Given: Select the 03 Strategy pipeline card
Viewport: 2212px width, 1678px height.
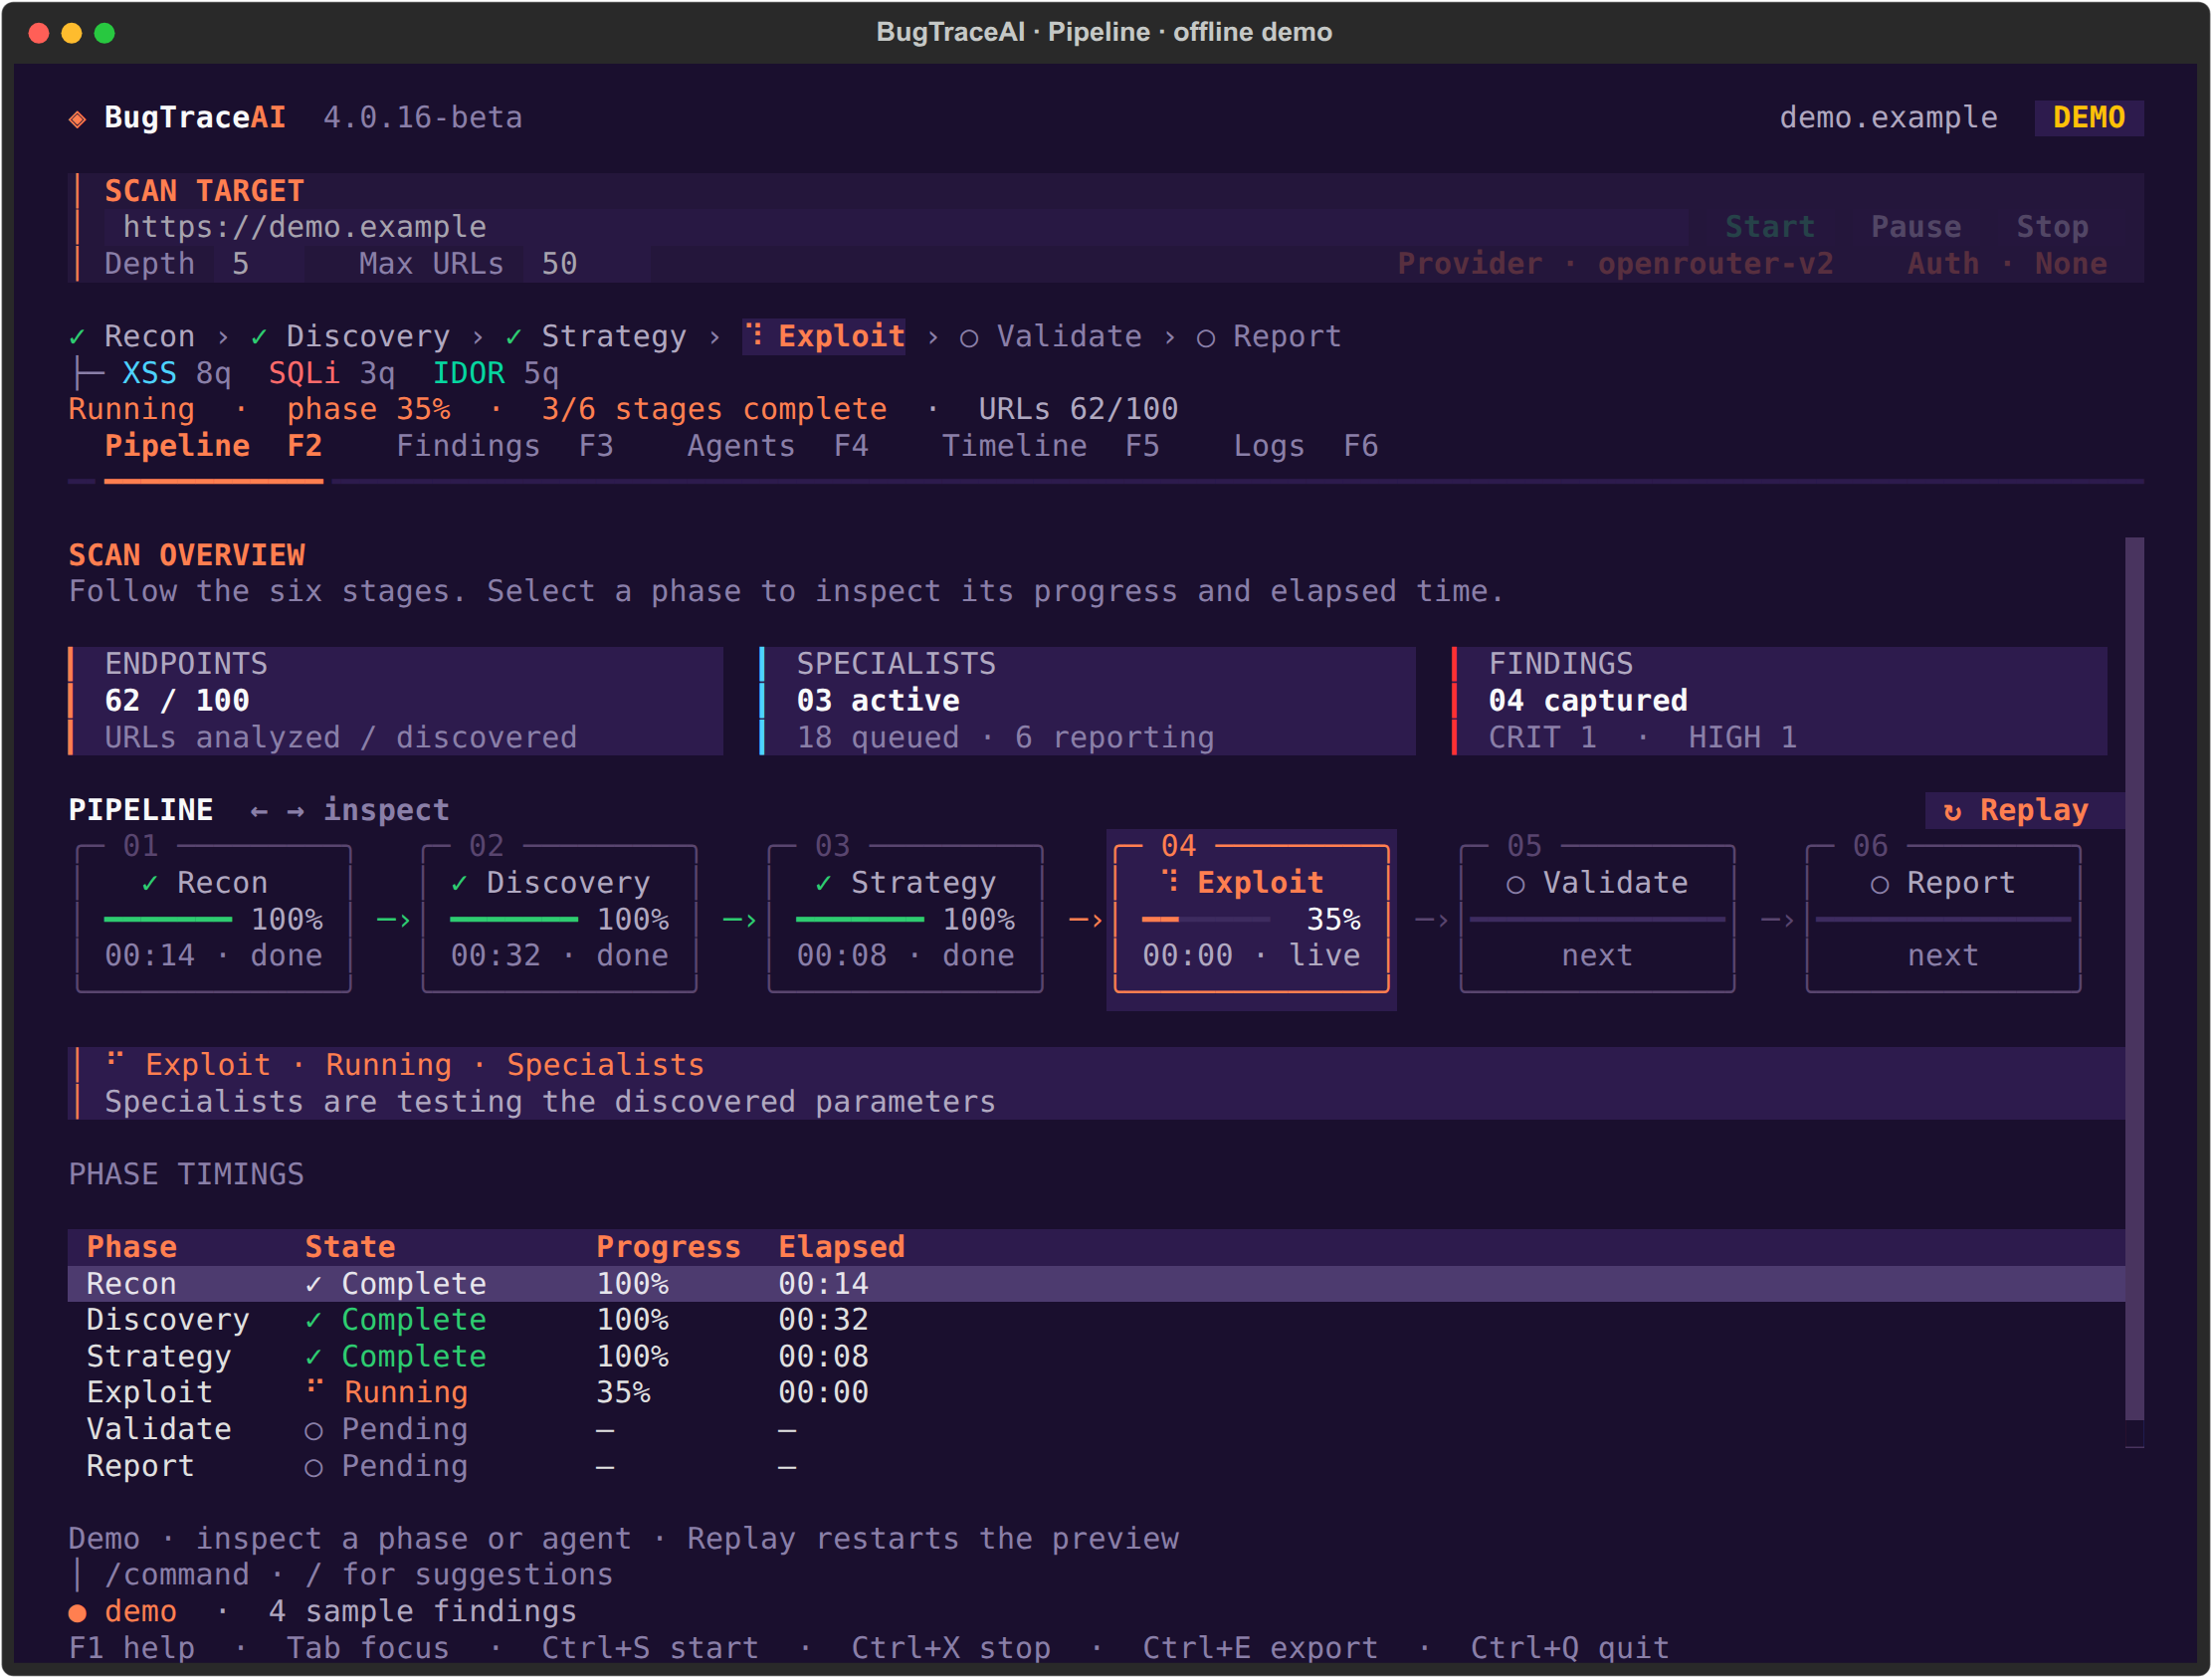Looking at the screenshot, I should click(x=905, y=918).
